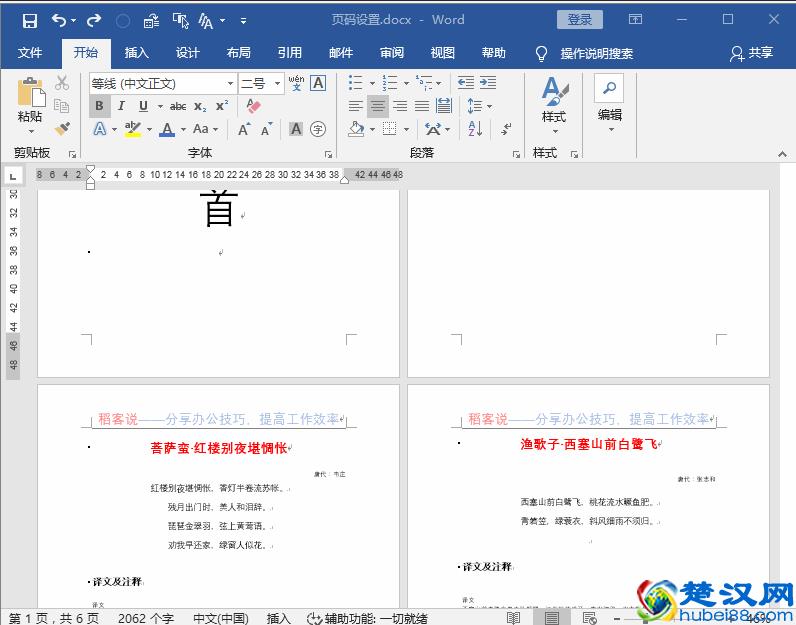Viewport: 796px width, 625px height.
Task: Redo the last action
Action: click(x=93, y=20)
